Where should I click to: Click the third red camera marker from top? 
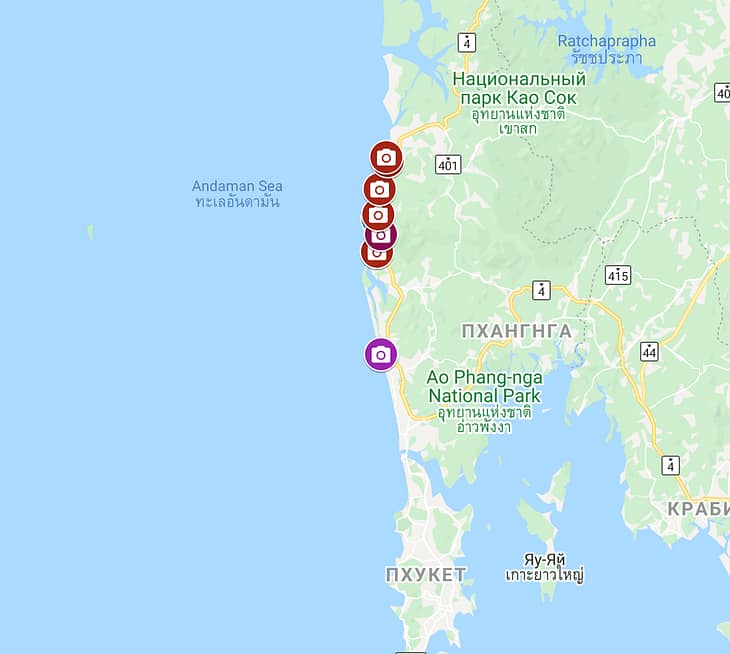[x=378, y=215]
